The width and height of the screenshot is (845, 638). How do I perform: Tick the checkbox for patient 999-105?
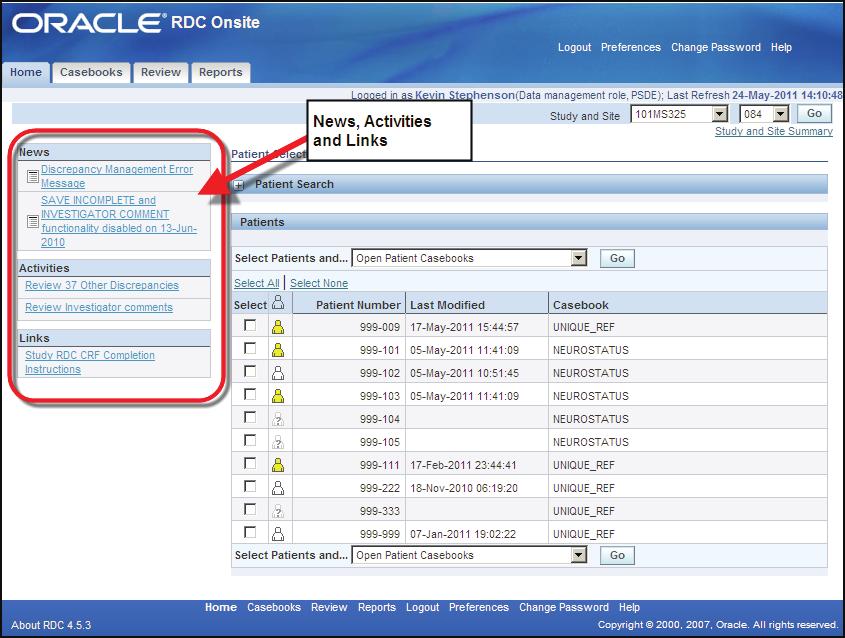point(250,441)
